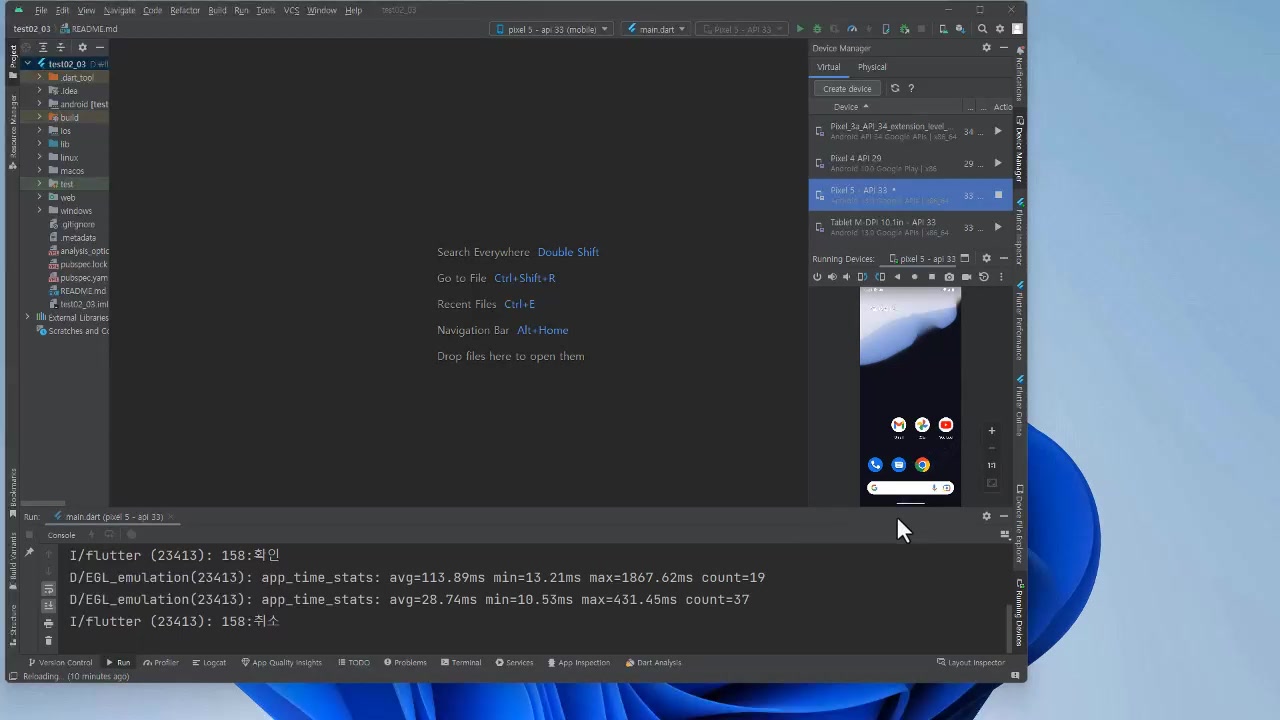The width and height of the screenshot is (1280, 720).
Task: Take an emulator screenshot with camera icon
Action: point(949,277)
